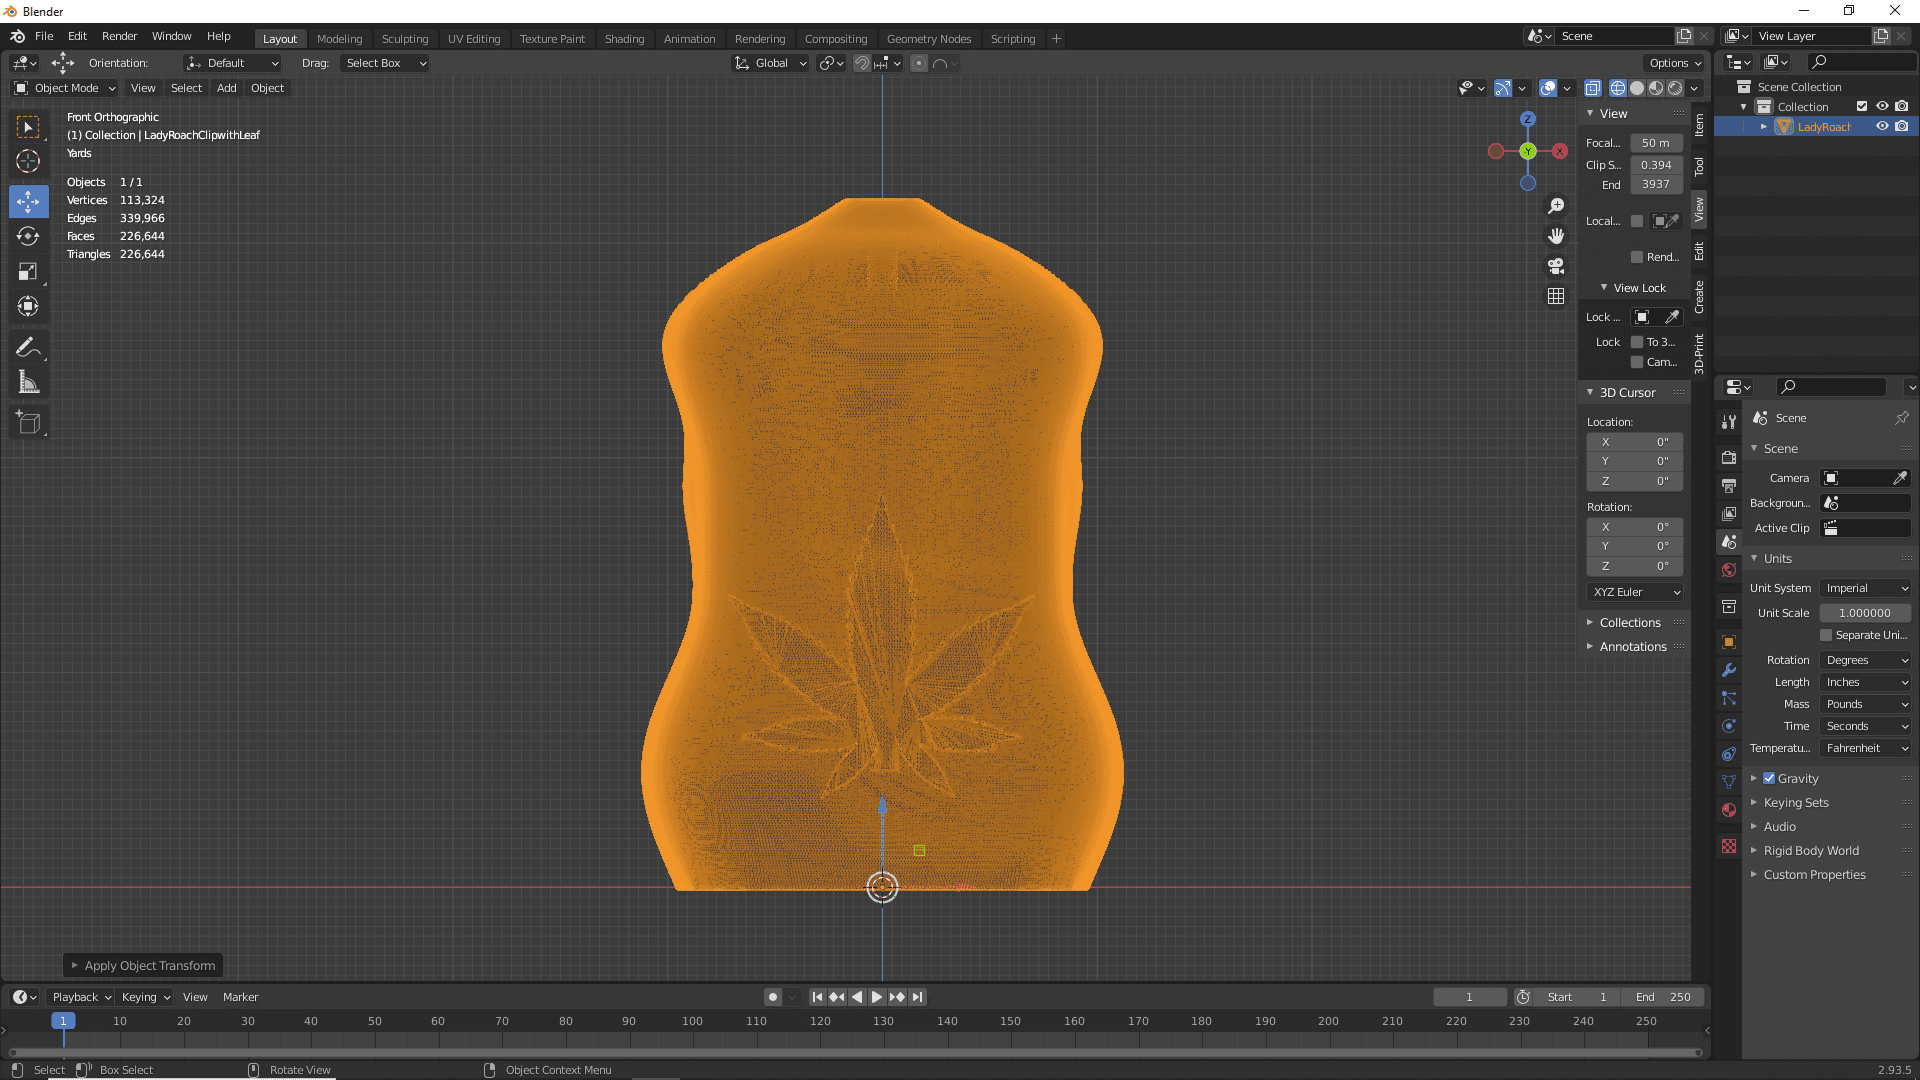Select the Measure tool icon
The height and width of the screenshot is (1080, 1920).
[x=29, y=382]
